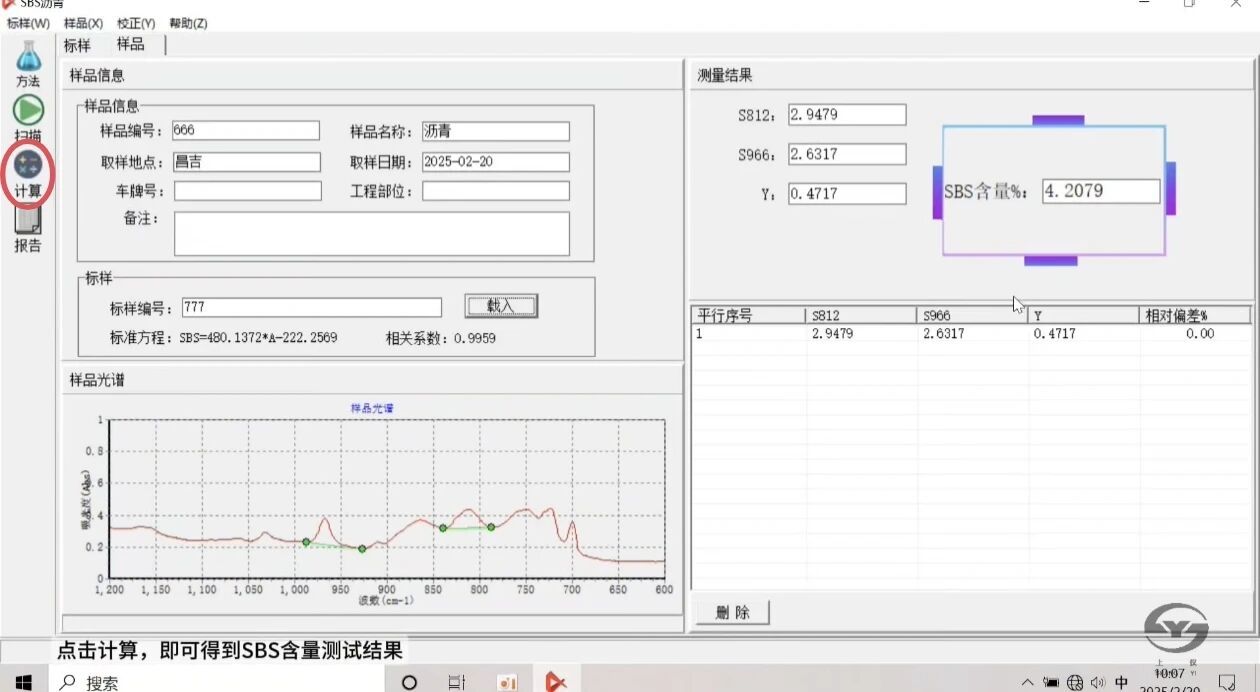Click the Task View icon on taskbar
The height and width of the screenshot is (692, 1260).
click(x=456, y=682)
